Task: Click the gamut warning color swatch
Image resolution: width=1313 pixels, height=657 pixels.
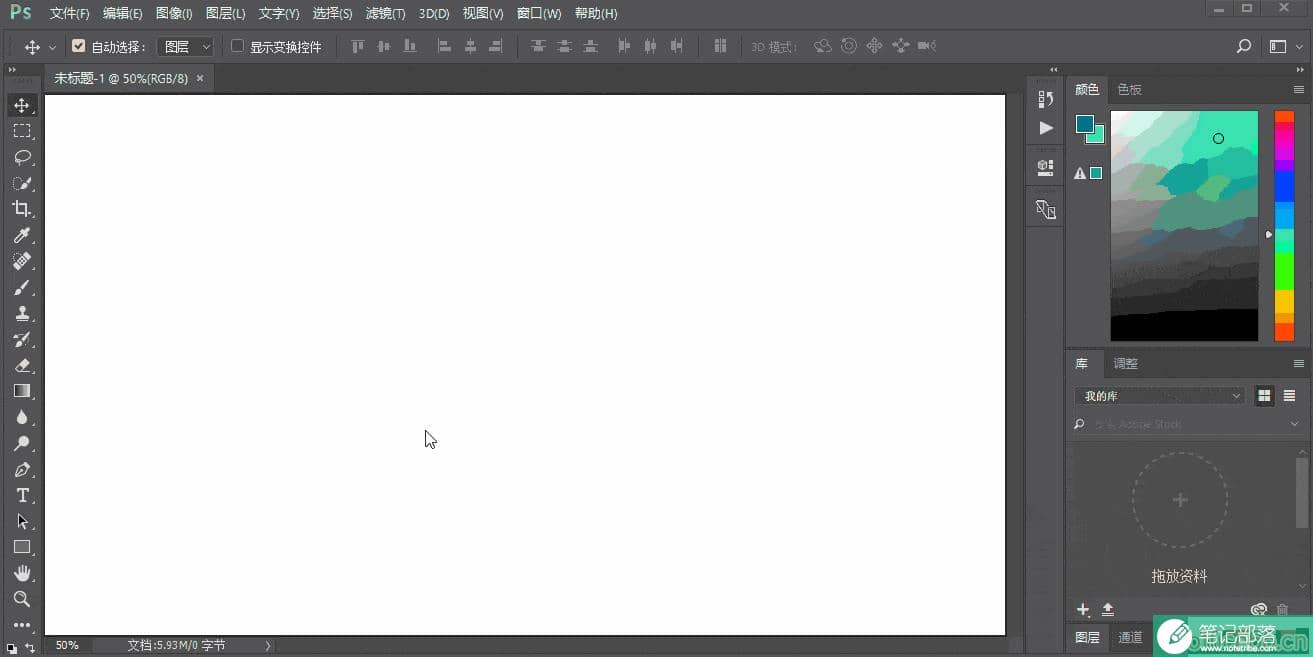Action: coord(1096,173)
